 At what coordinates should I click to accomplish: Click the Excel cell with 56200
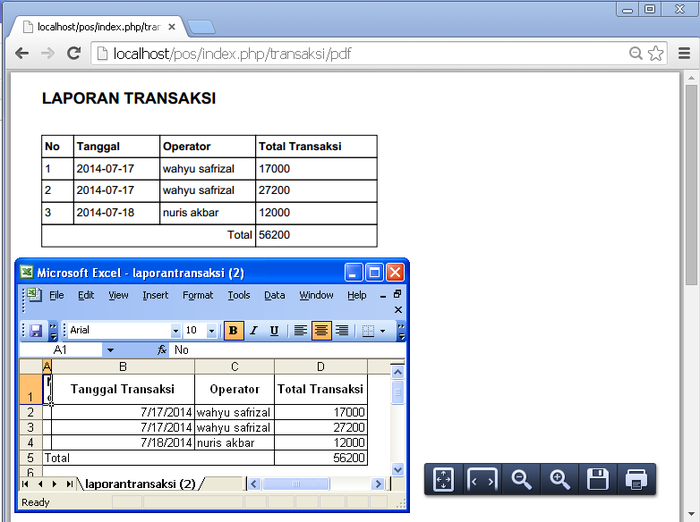(x=321, y=458)
